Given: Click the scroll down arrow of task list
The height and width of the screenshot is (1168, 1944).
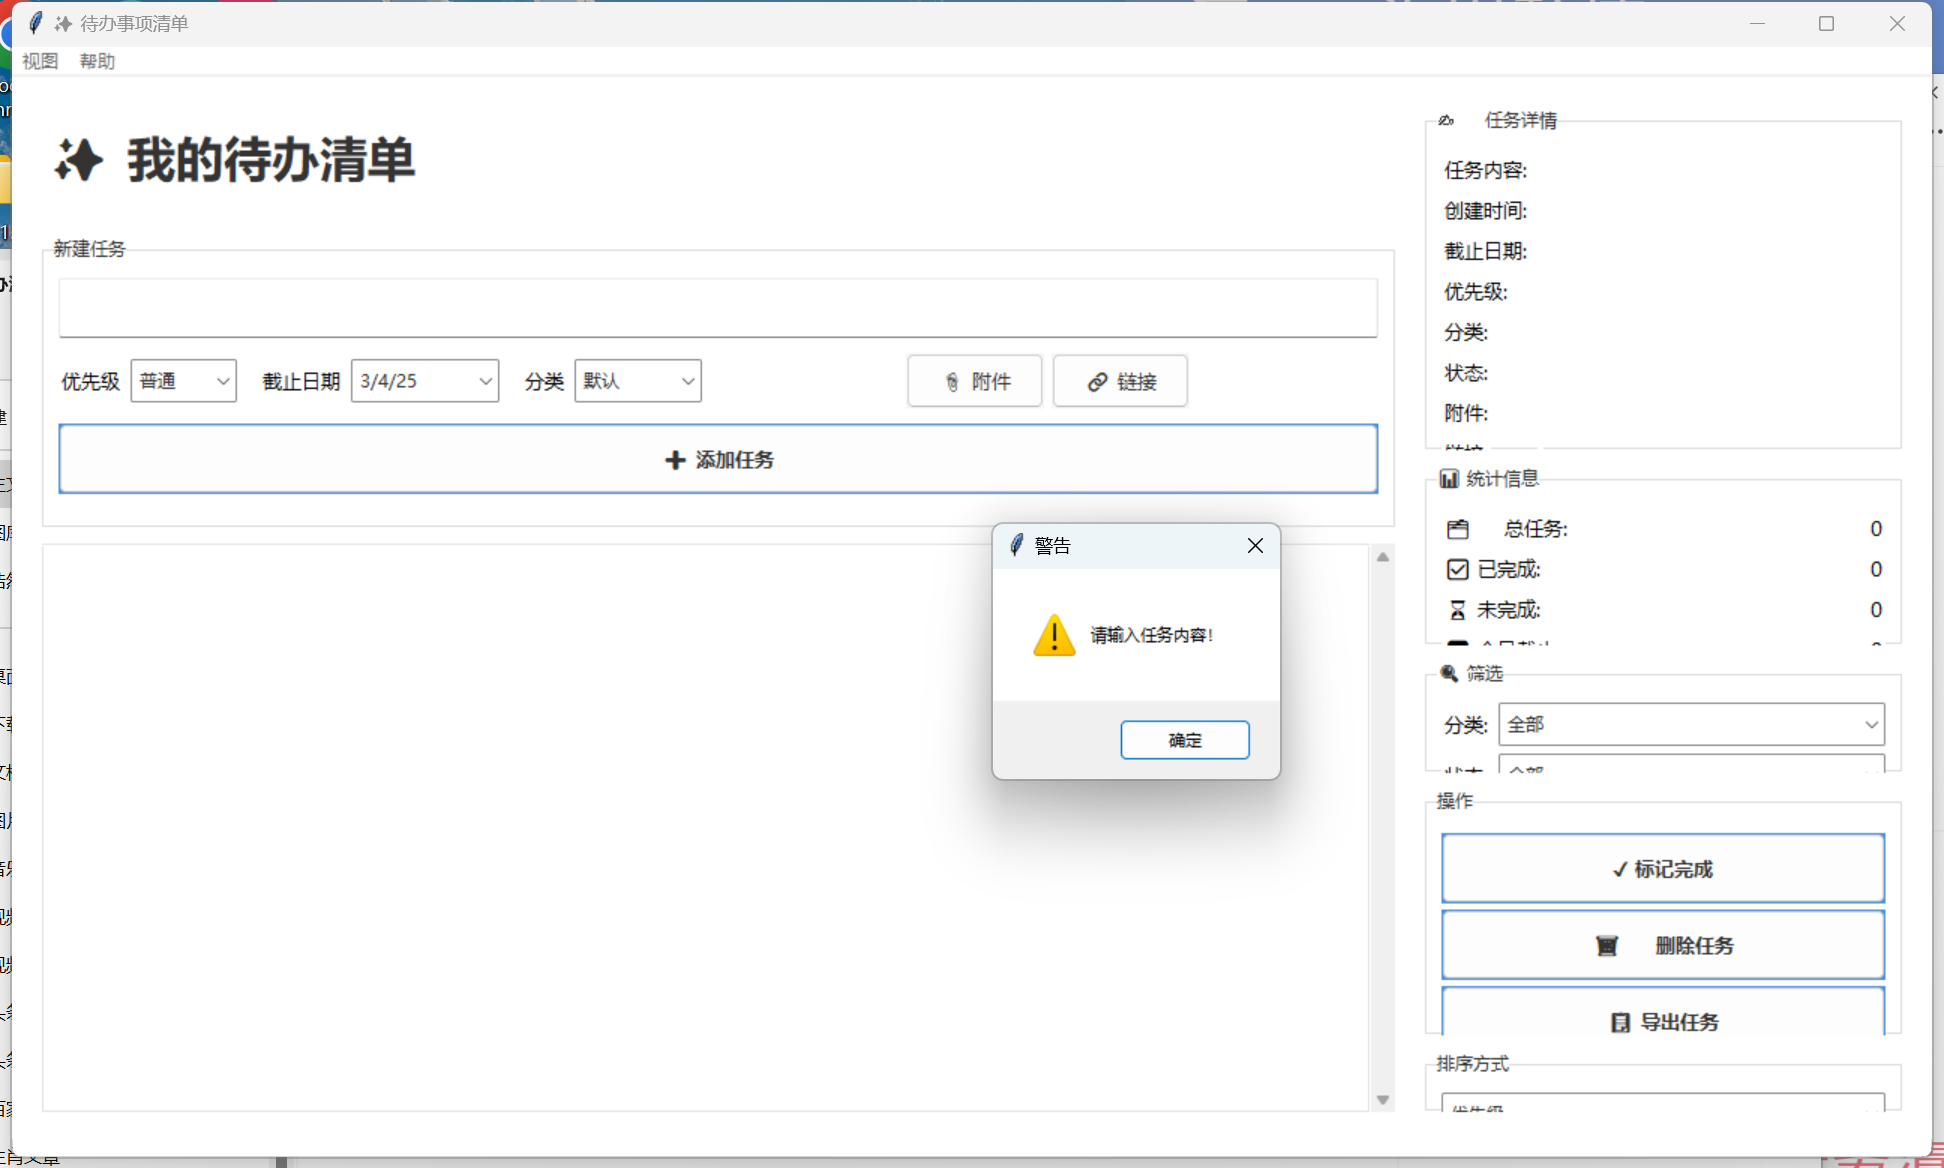Looking at the screenshot, I should [1383, 1100].
